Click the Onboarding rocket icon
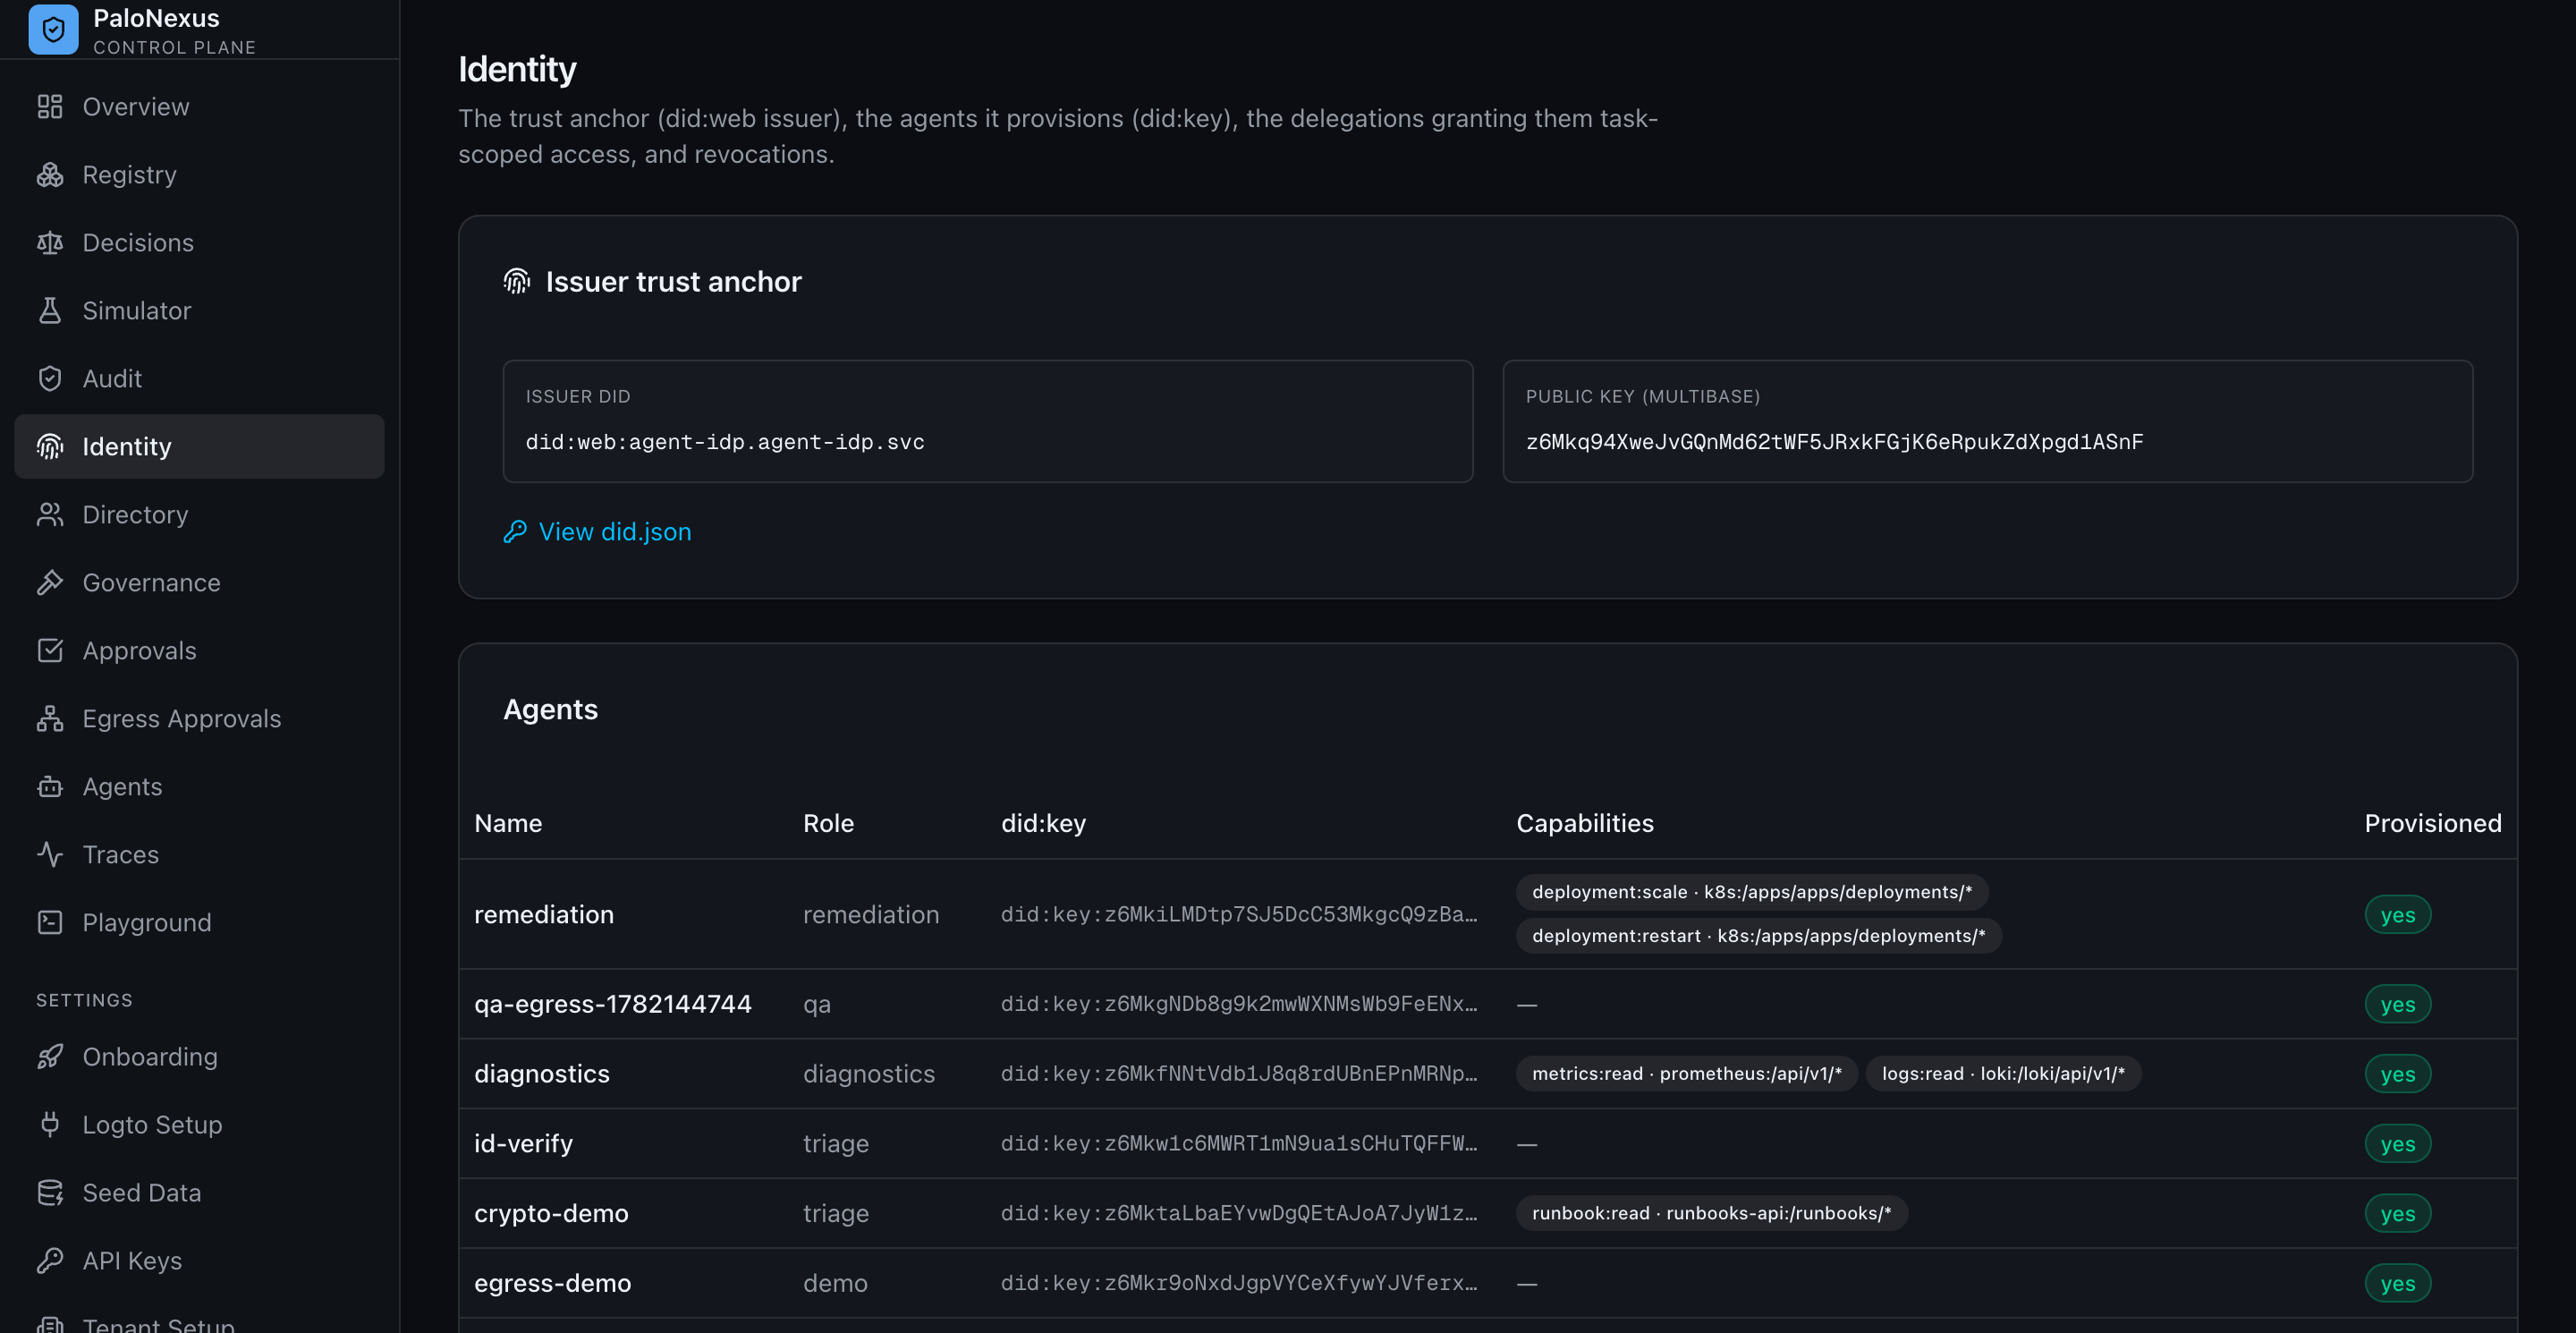Image resolution: width=2576 pixels, height=1333 pixels. 50,1057
